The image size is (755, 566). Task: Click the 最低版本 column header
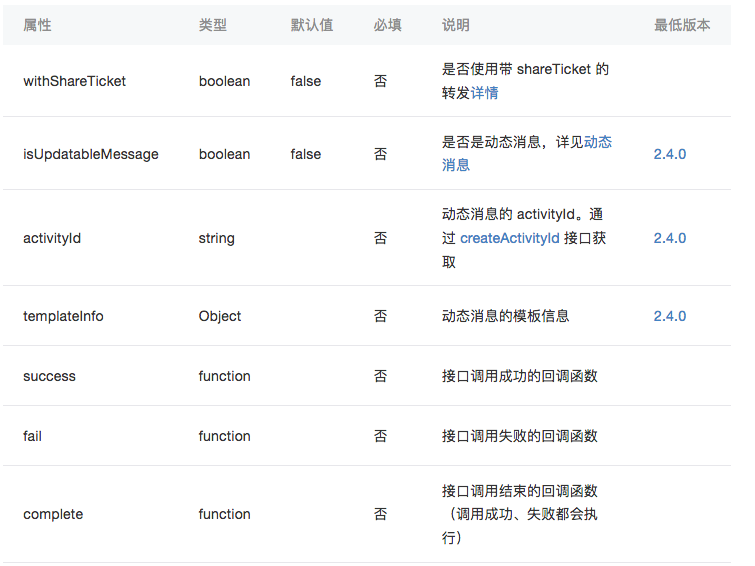(682, 25)
